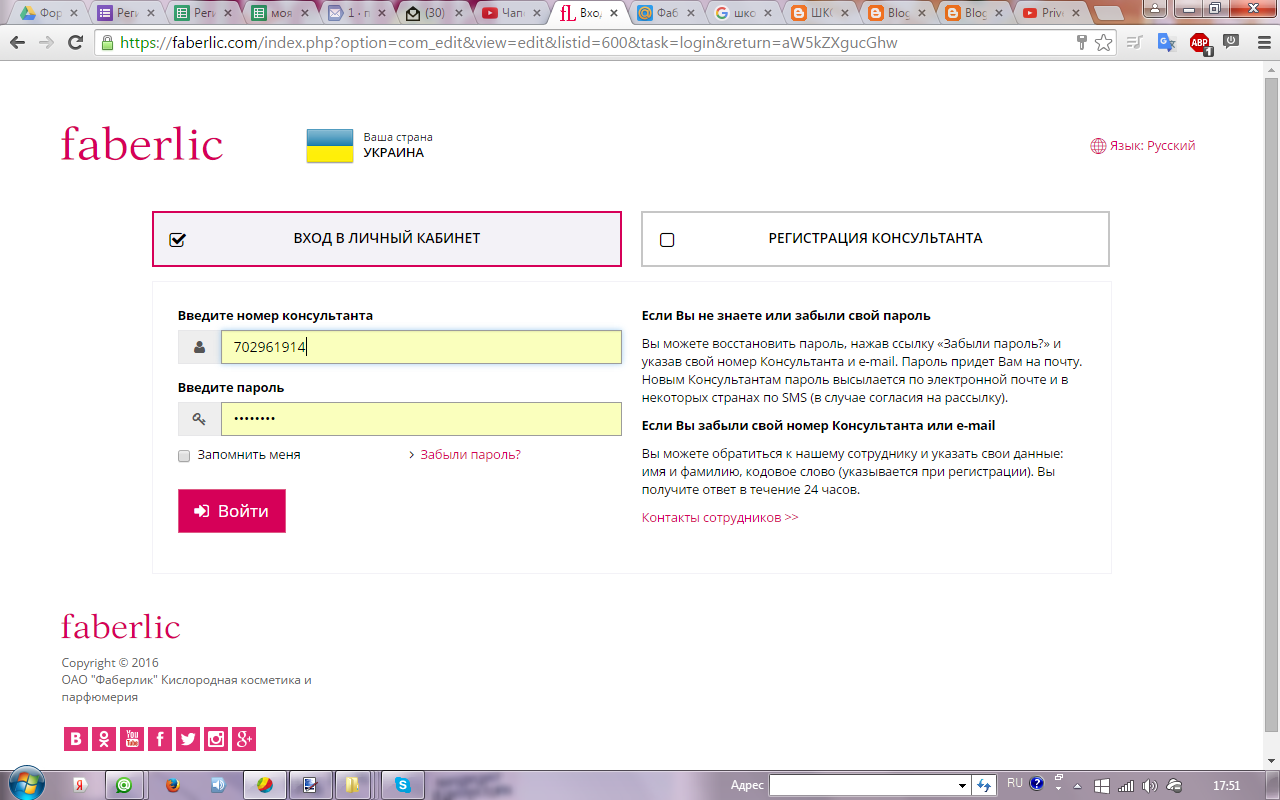Tick the РЕГИСТРАЦИЯ КОНСУЛЬТАНТА checkbox
The height and width of the screenshot is (800, 1280).
[x=667, y=240]
